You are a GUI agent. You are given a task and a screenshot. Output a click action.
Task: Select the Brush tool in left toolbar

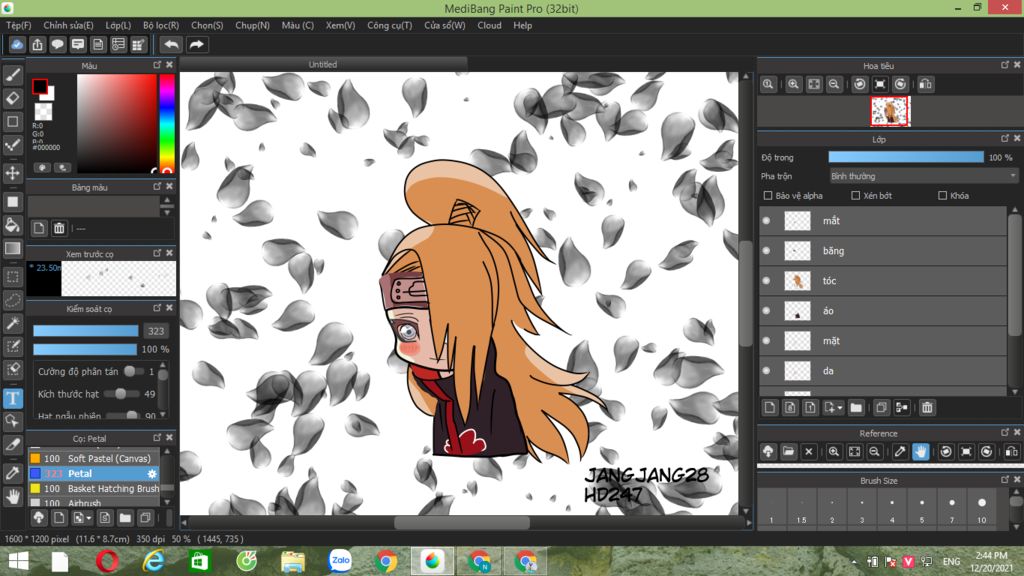[x=12, y=76]
